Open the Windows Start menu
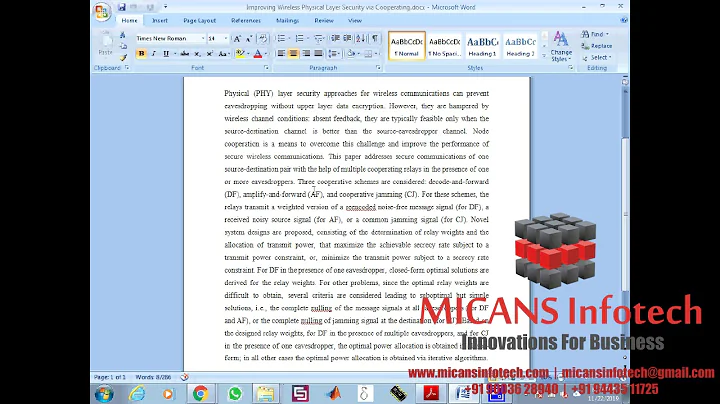This screenshot has height=404, width=720. coord(104,394)
